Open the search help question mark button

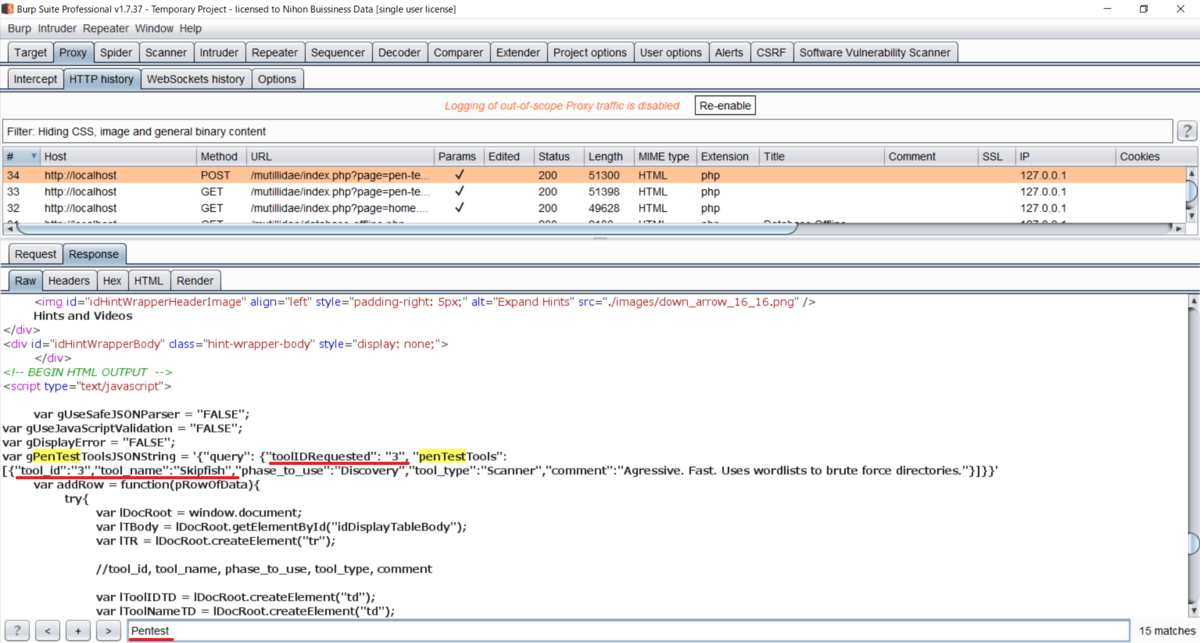tap(17, 631)
